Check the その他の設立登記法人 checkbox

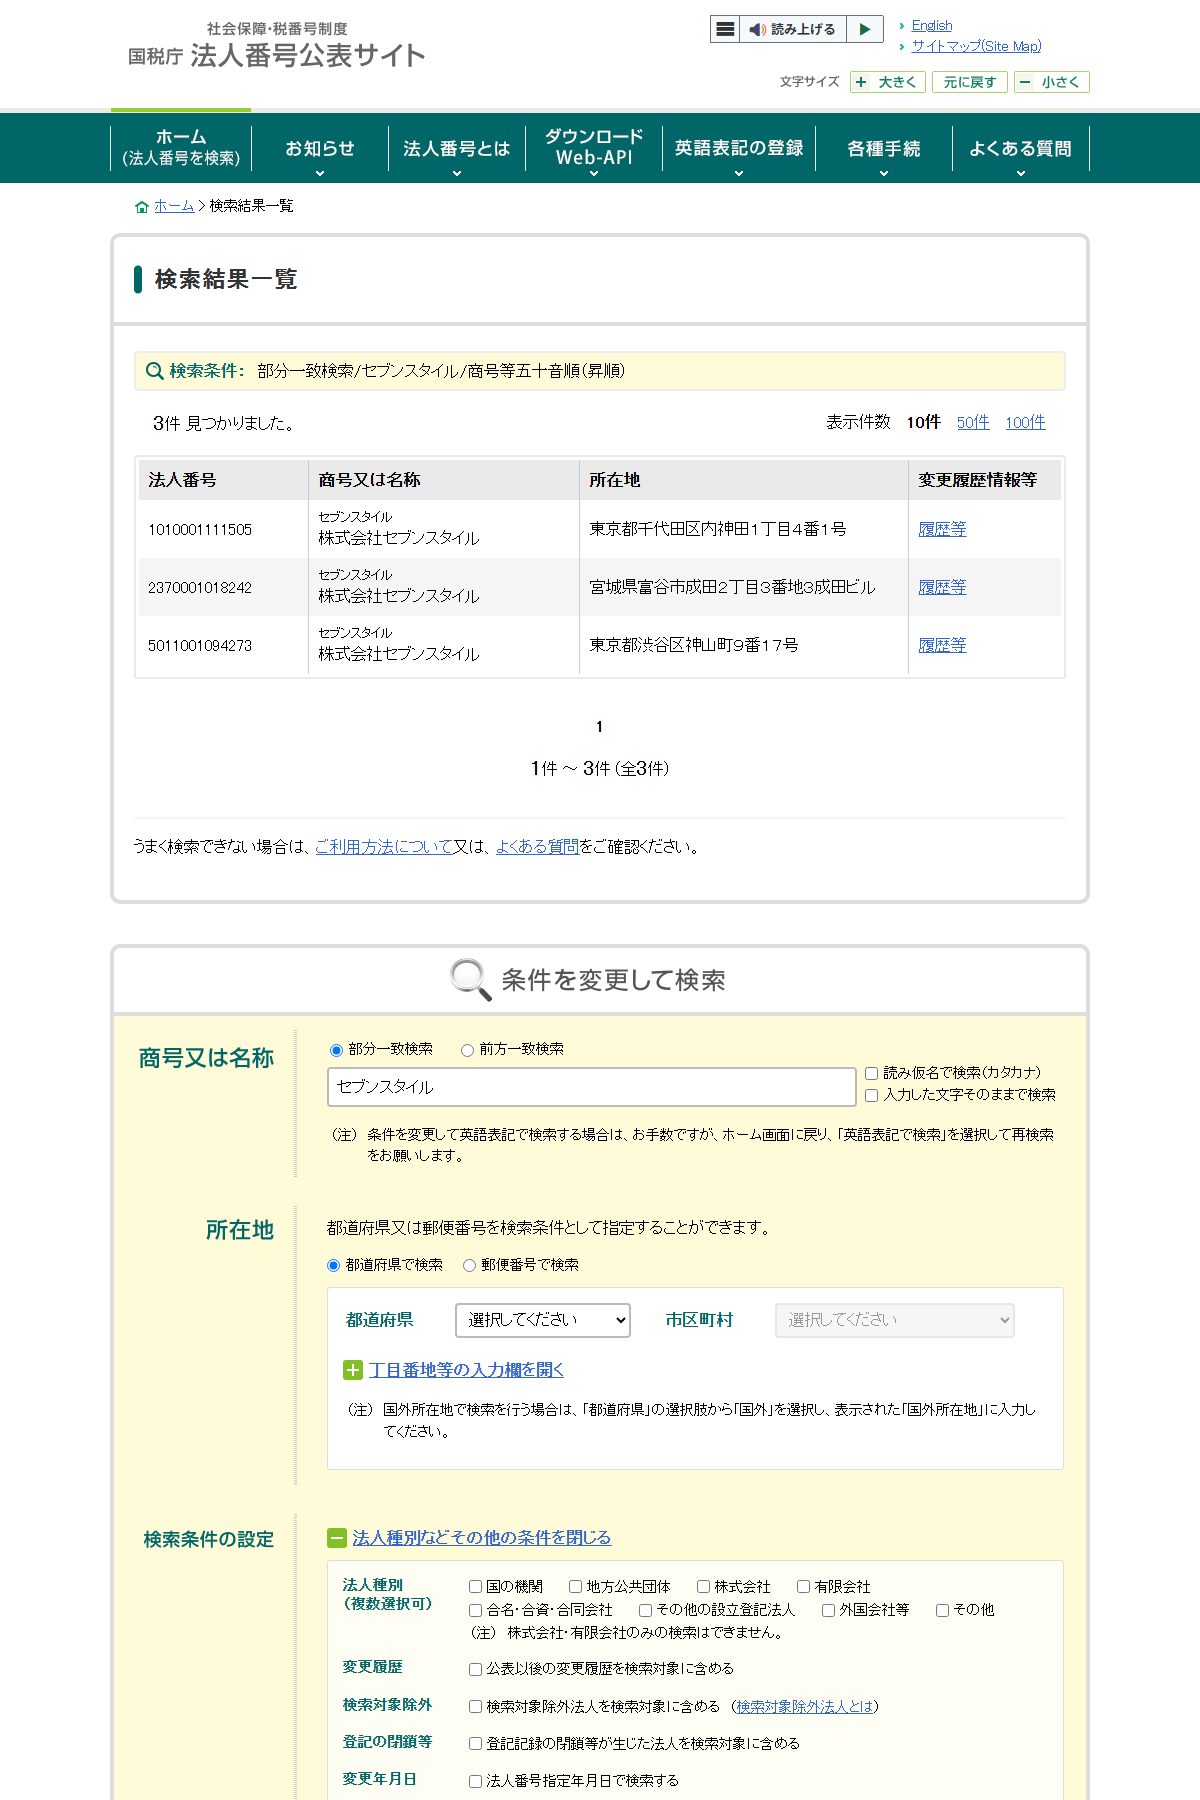coord(646,1610)
